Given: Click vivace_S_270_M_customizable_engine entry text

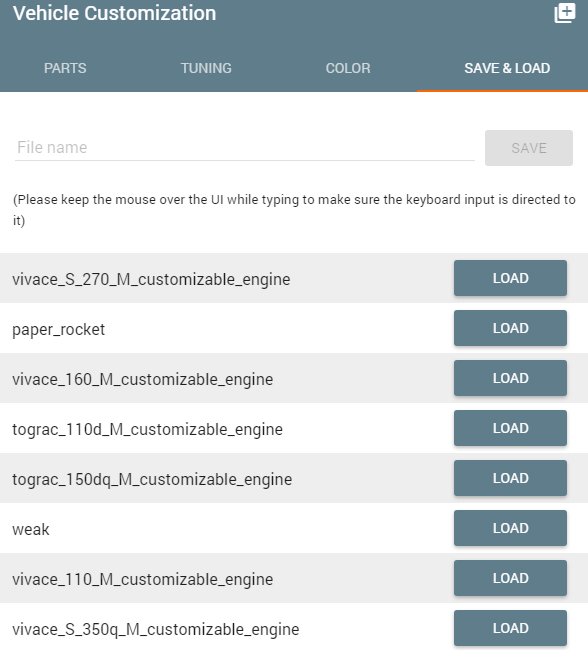Looking at the screenshot, I should point(151,280).
